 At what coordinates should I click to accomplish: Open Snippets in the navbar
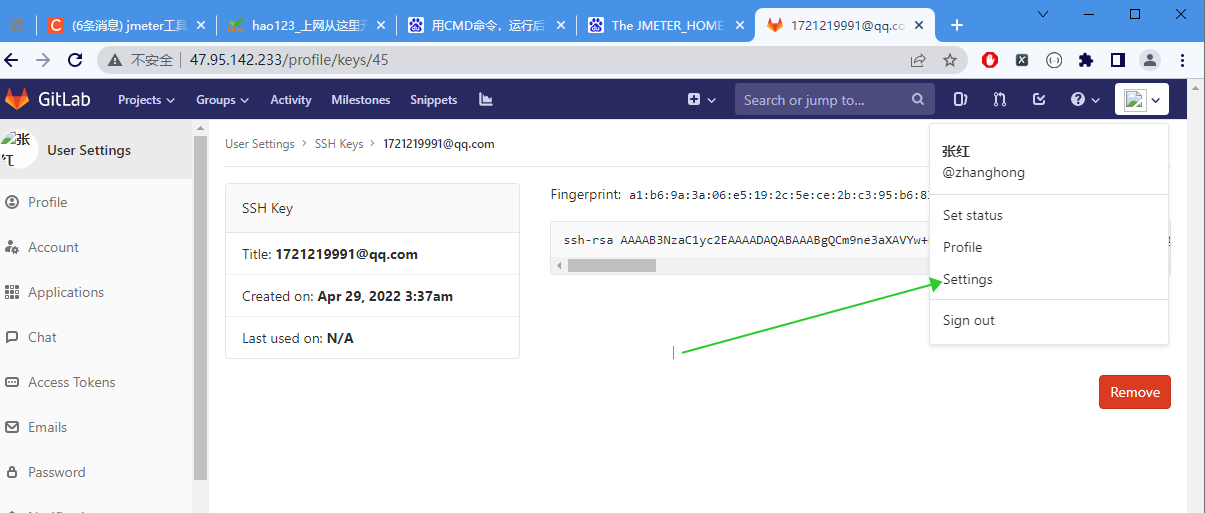tap(433, 100)
